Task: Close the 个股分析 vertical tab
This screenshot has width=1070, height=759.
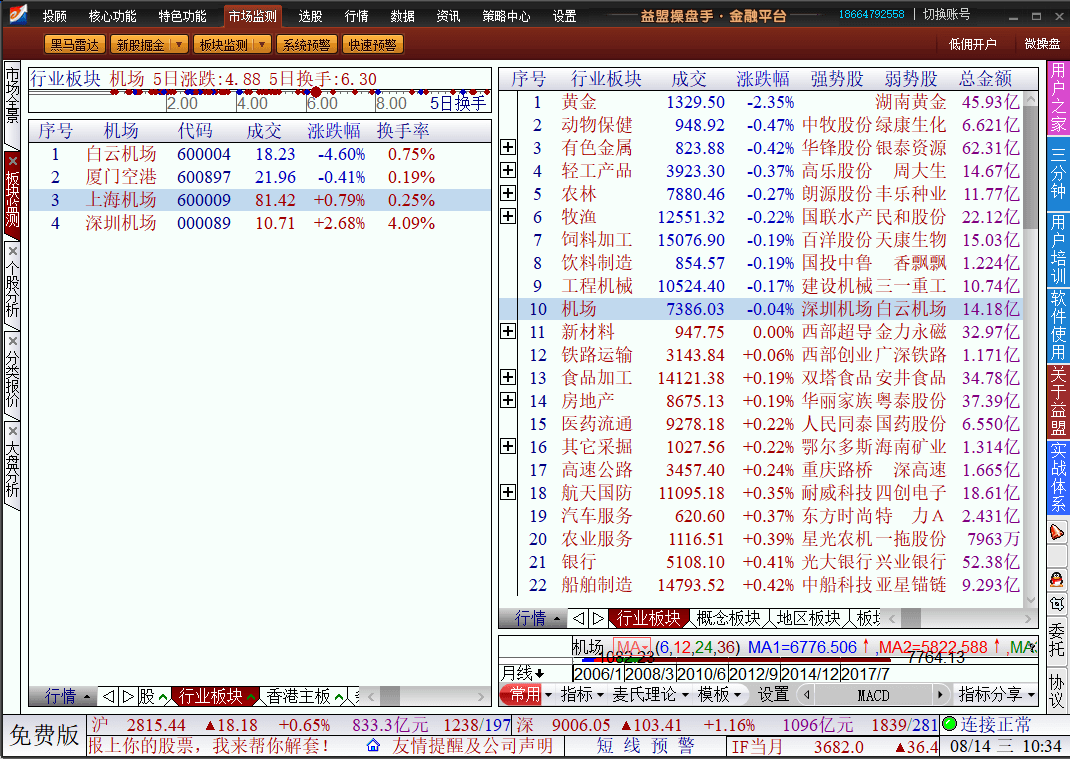Action: (12, 251)
